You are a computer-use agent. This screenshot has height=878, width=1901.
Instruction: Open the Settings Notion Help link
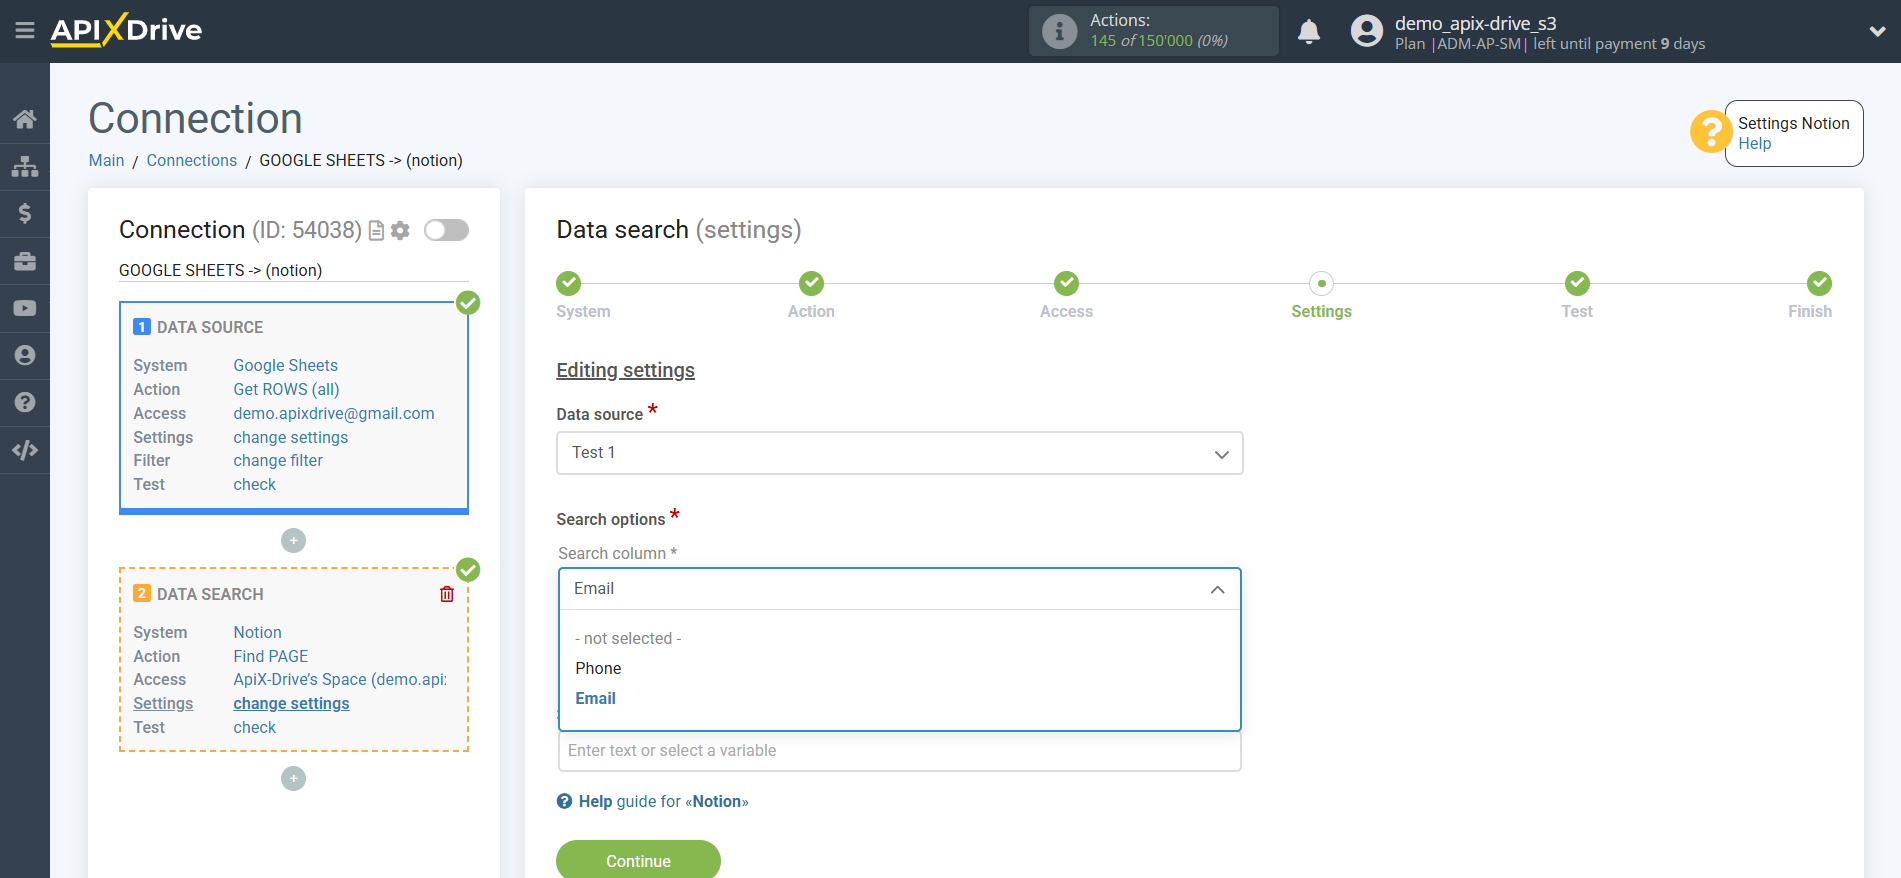coord(1754,143)
